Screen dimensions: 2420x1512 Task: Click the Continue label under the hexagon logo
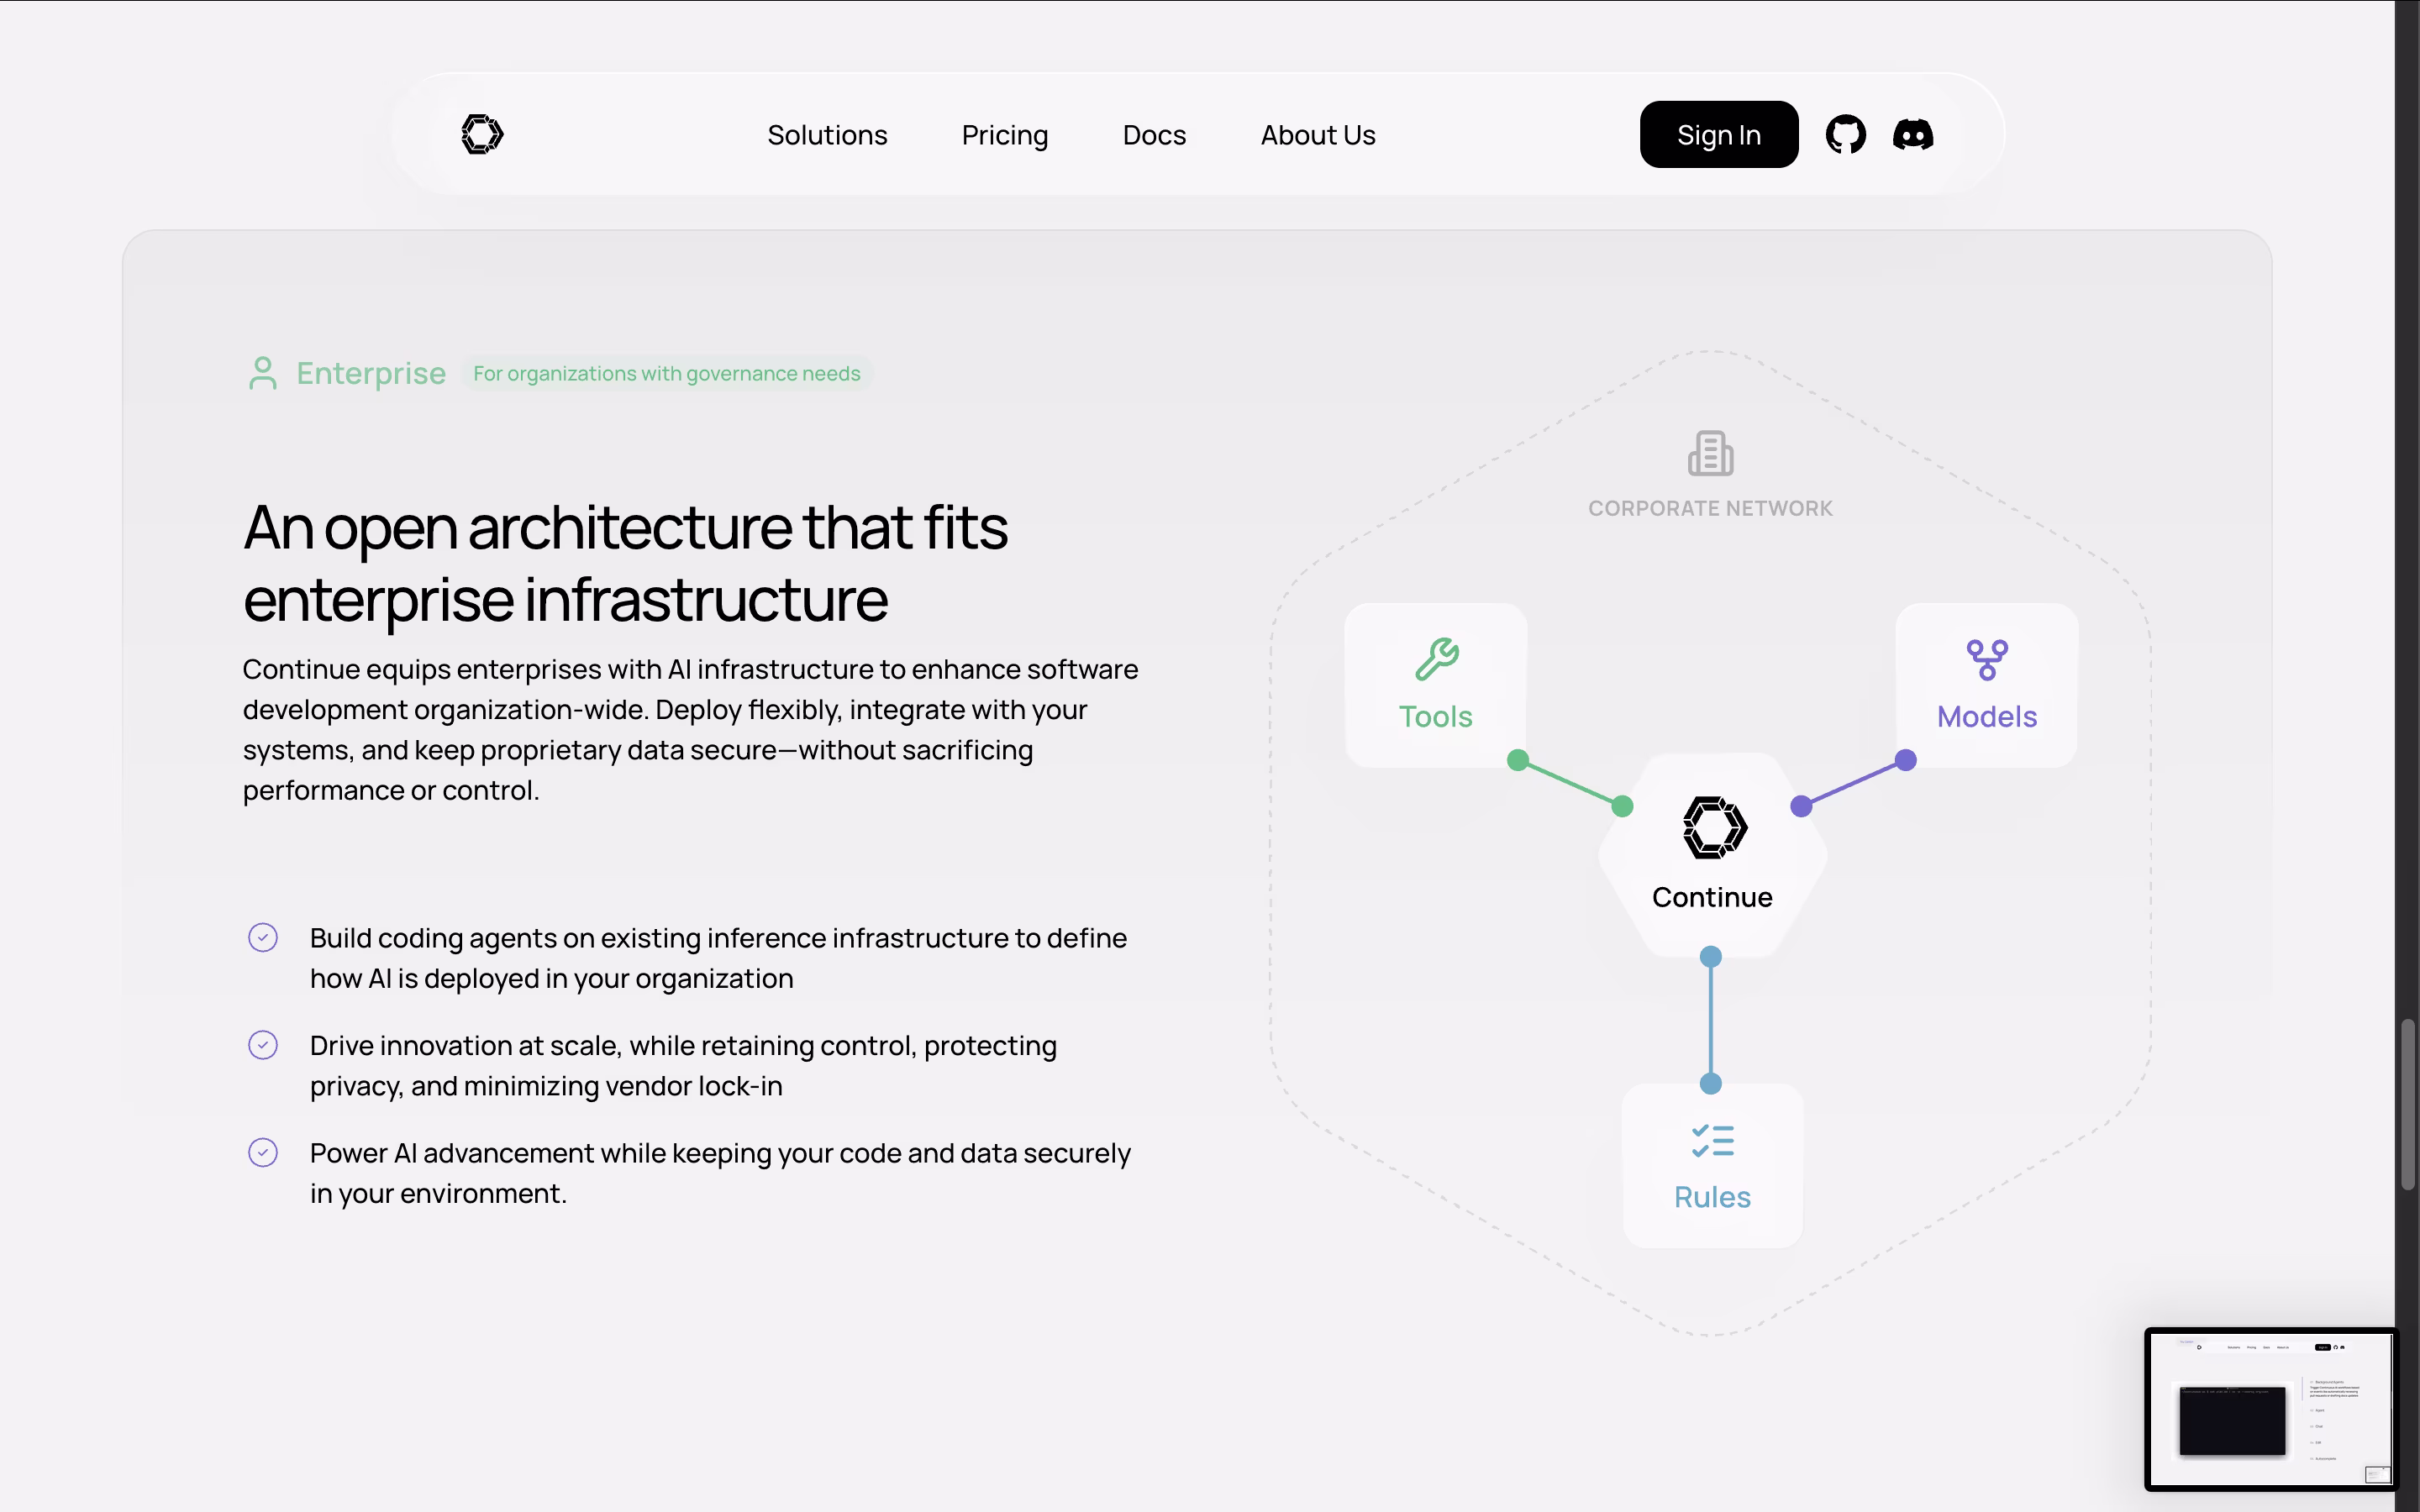point(1712,897)
